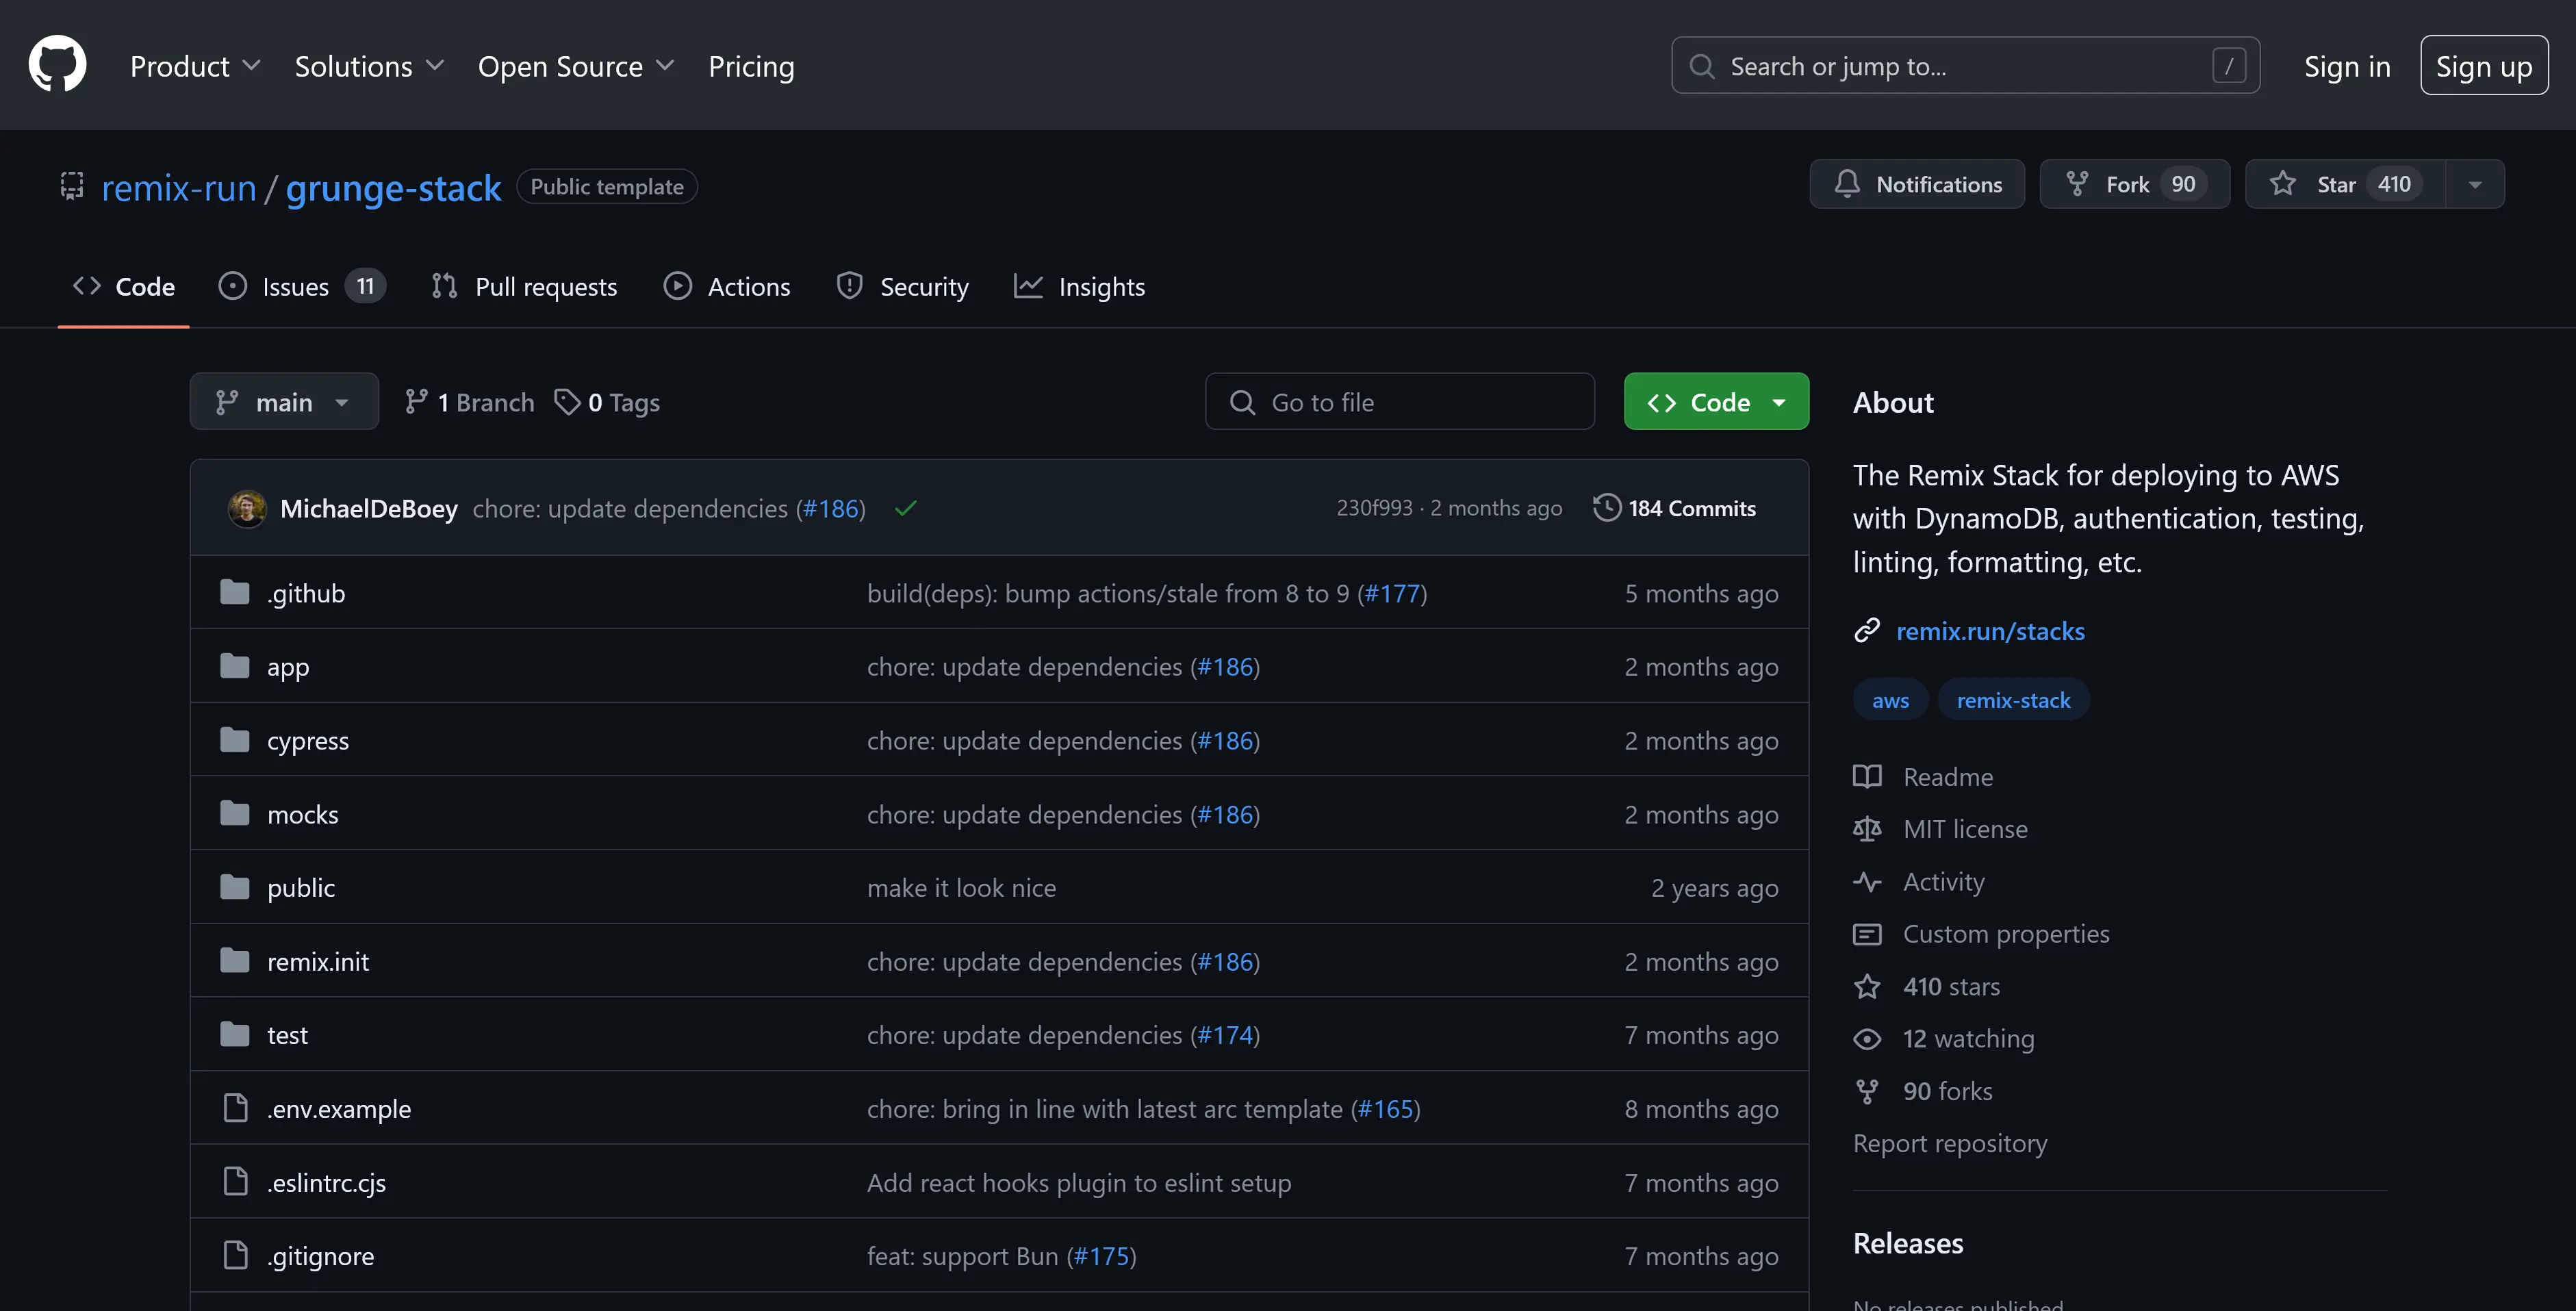Star the repository
Viewport: 2576px width, 1311px height.
coord(2346,184)
